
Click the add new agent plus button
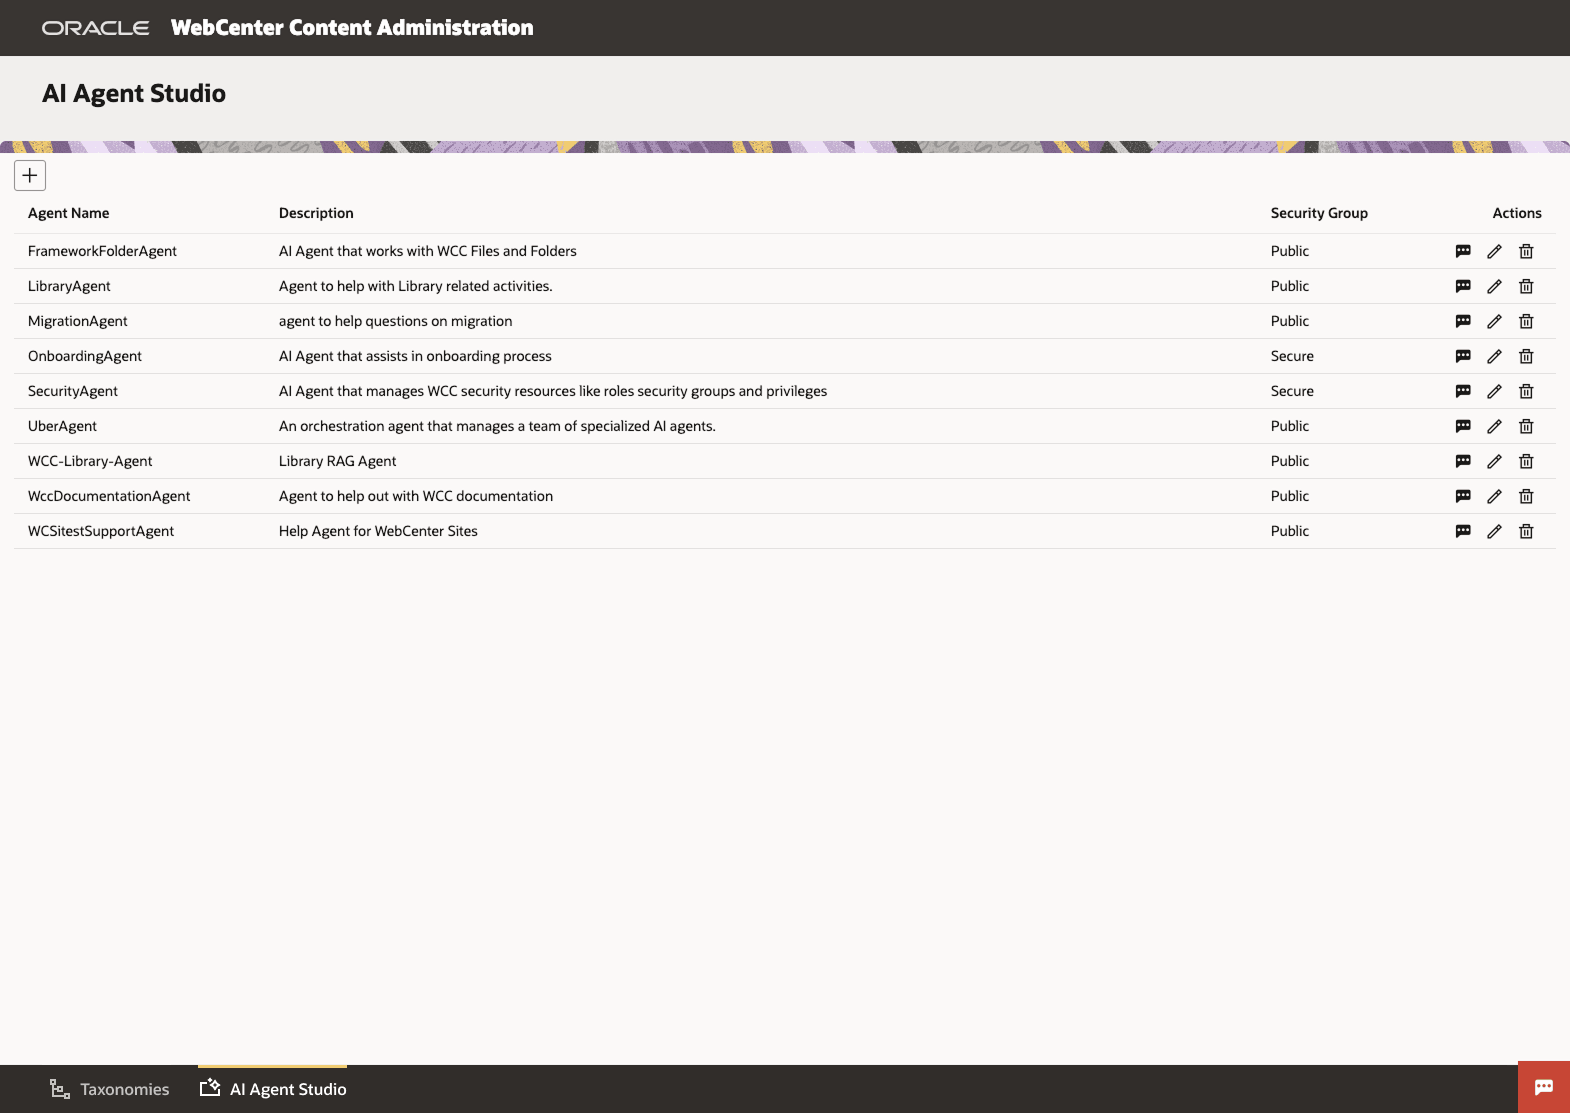(30, 175)
